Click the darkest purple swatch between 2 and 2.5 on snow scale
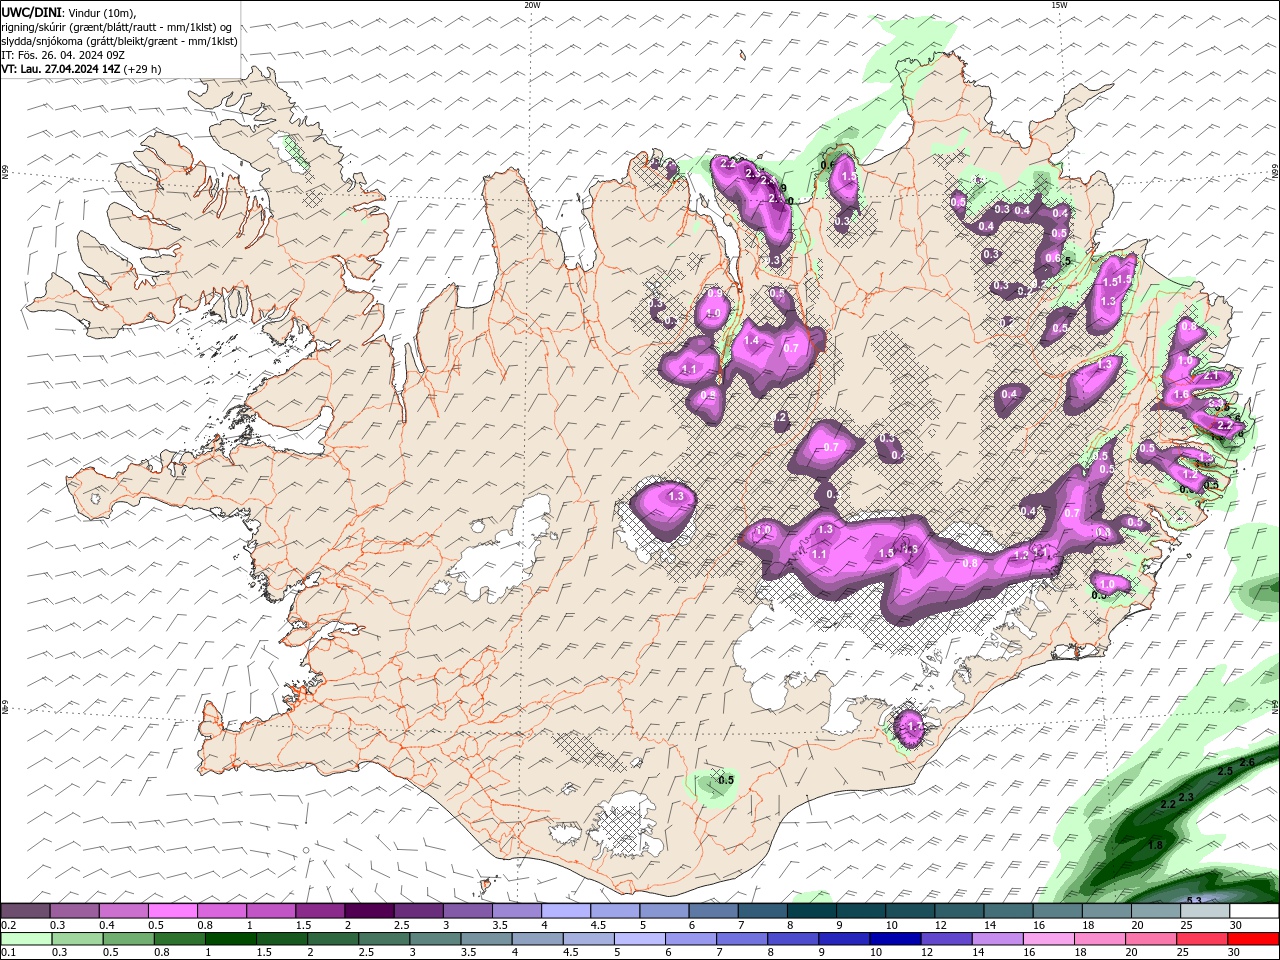 pos(368,911)
